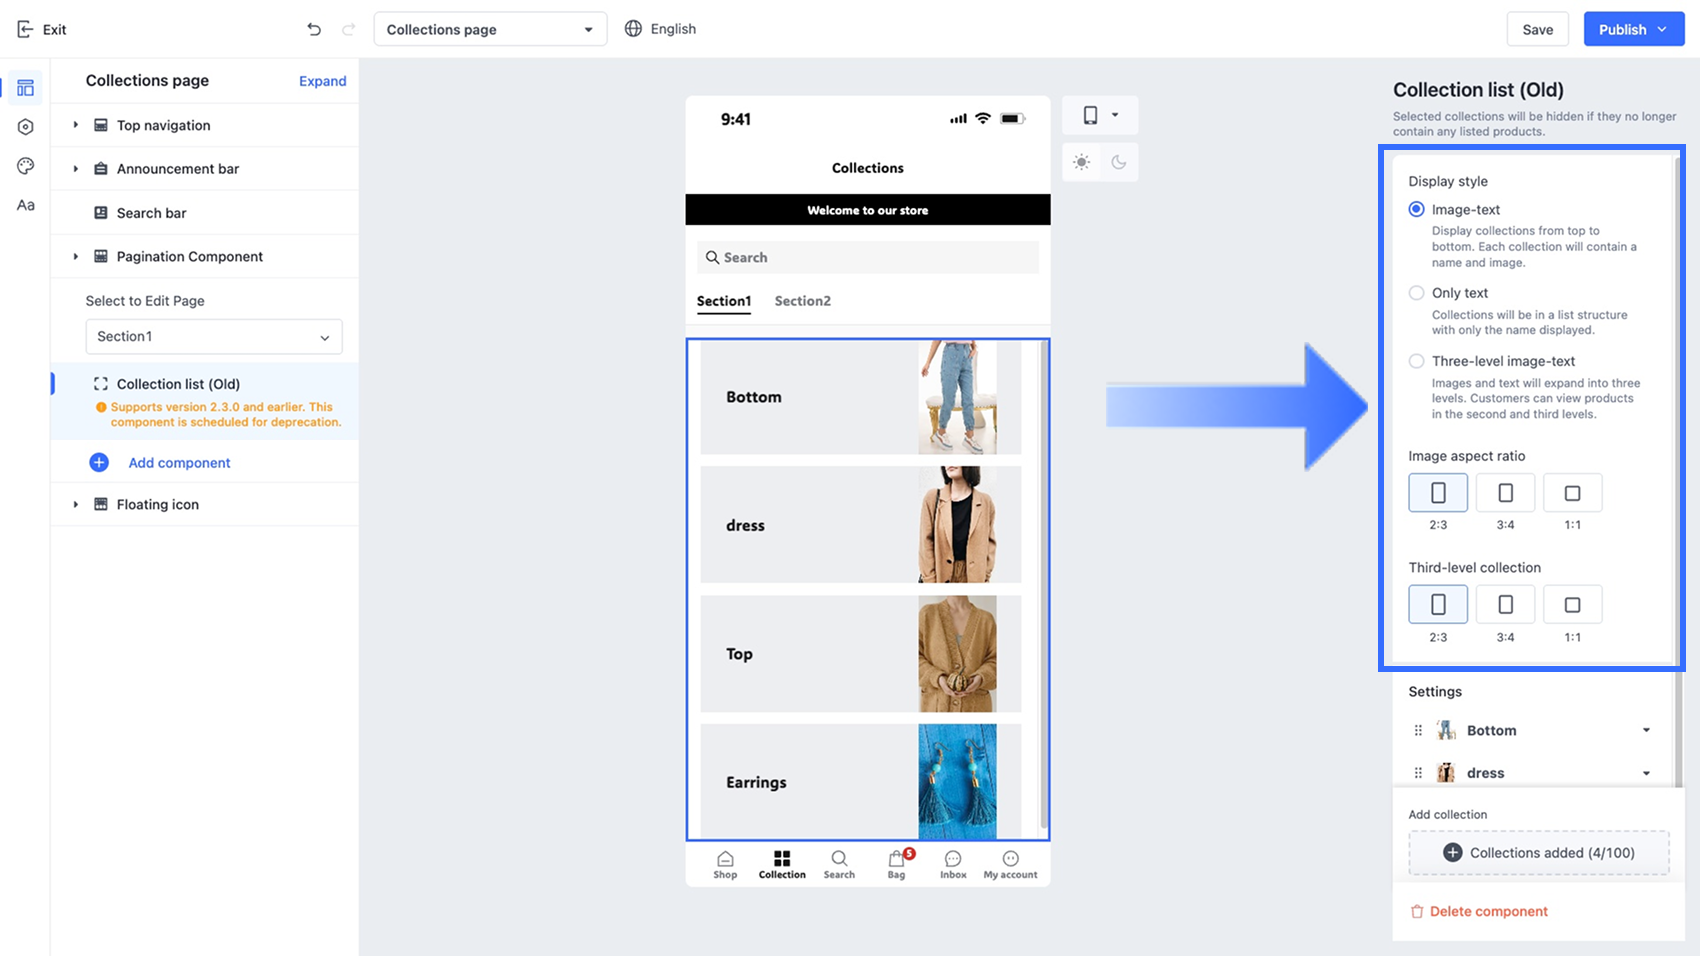Viewport: 1700px width, 956px height.
Task: Expand the Announcement bar tree item
Action: coord(76,169)
